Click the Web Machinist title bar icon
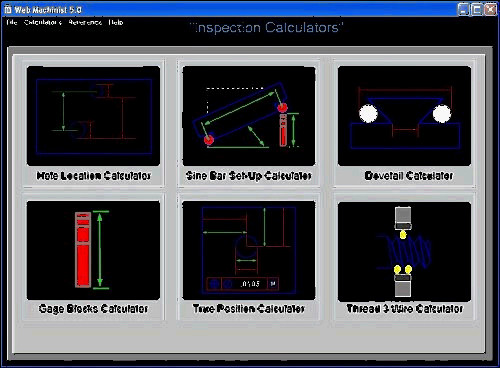500x368 pixels. point(8,10)
